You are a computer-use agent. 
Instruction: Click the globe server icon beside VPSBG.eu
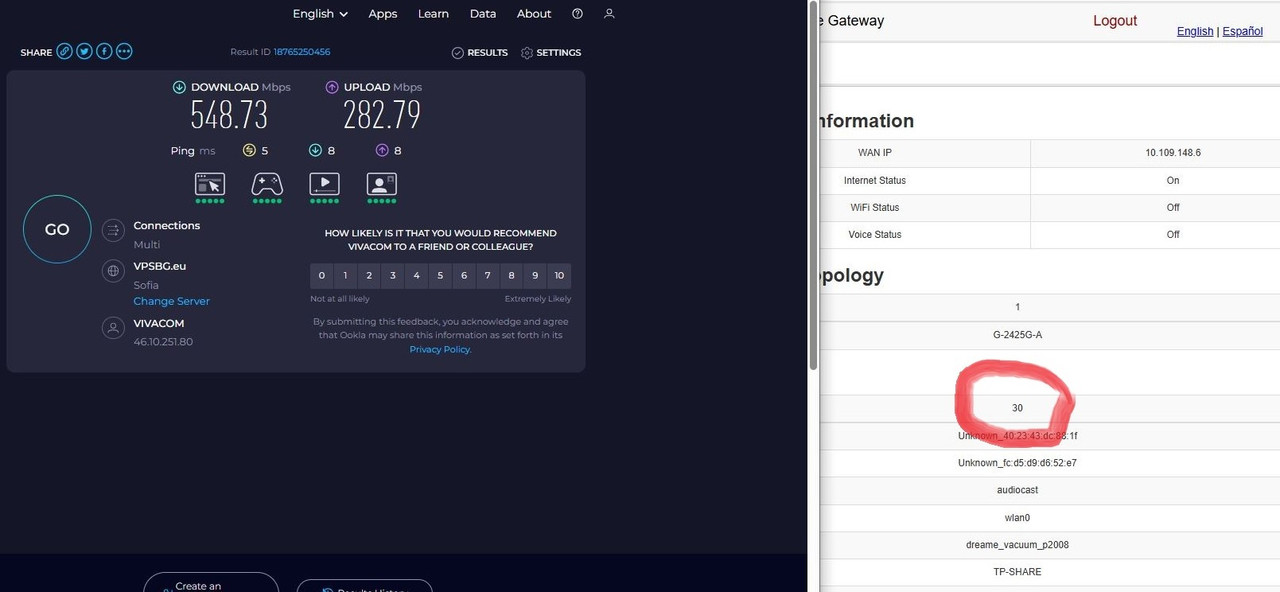tap(114, 271)
